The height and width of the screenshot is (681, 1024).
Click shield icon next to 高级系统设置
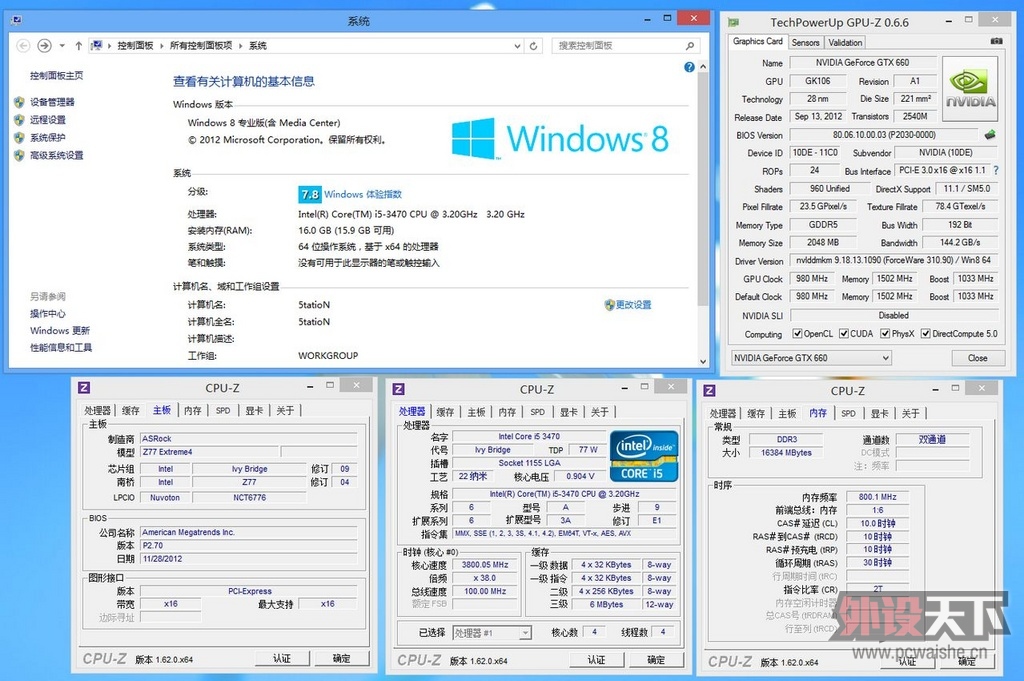click(19, 155)
